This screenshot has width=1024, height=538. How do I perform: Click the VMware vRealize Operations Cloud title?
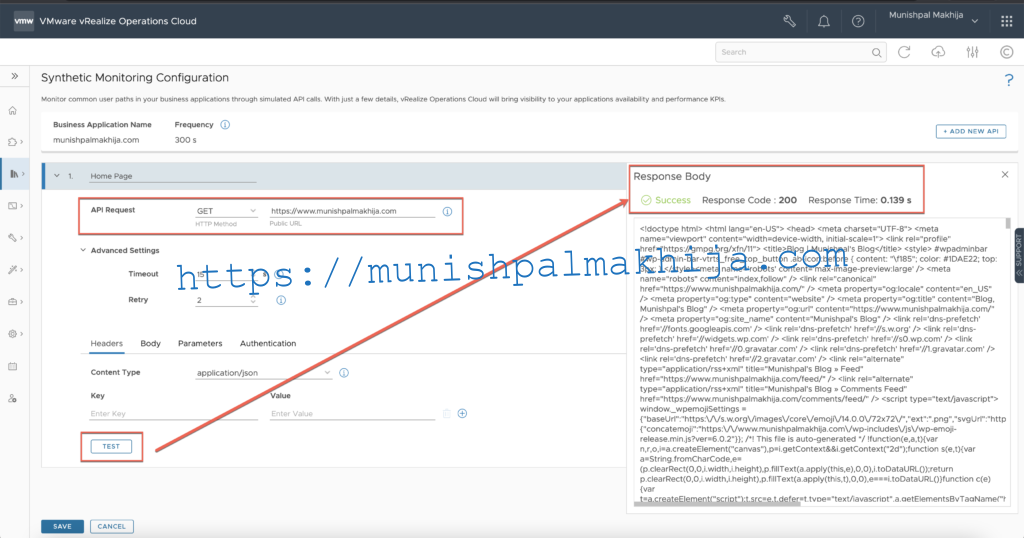point(118,21)
